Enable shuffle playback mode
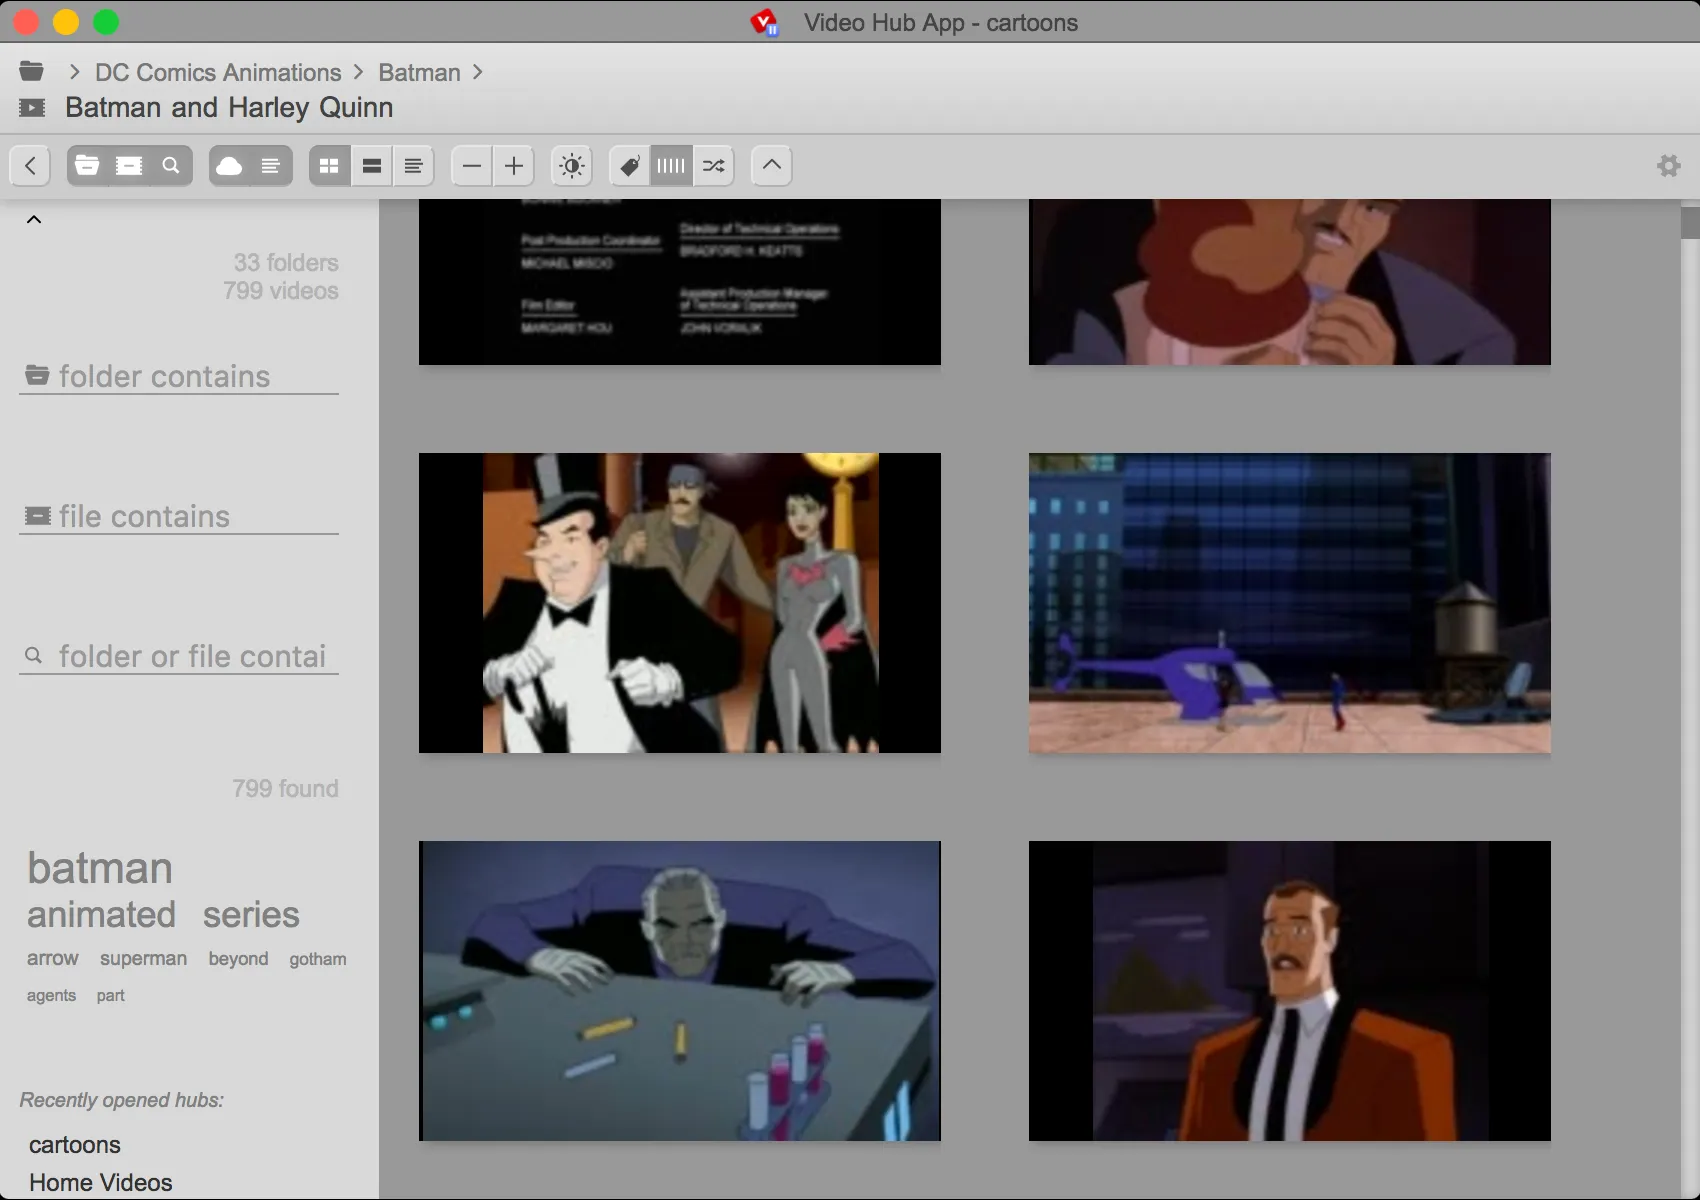 (x=712, y=165)
